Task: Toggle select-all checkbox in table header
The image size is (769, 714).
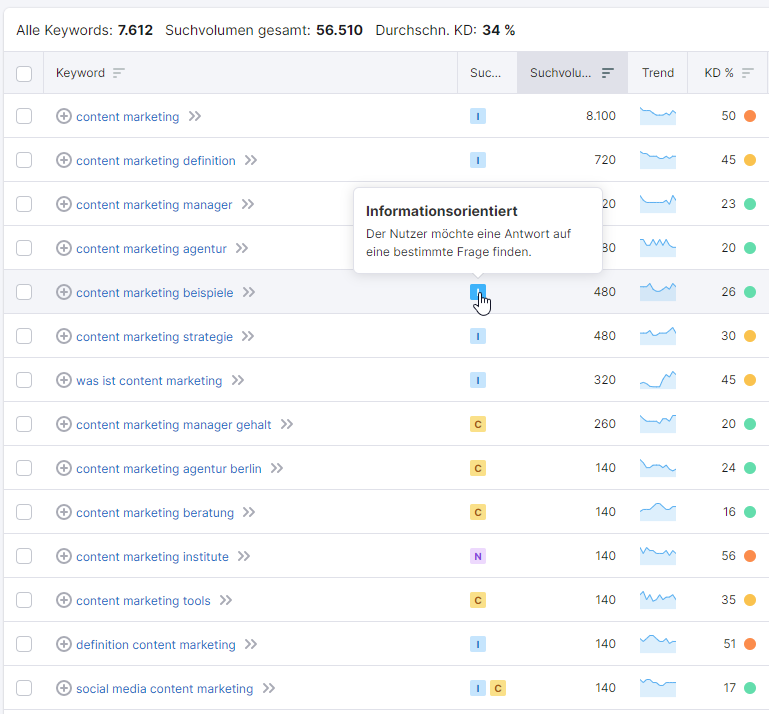Action: 24,74
